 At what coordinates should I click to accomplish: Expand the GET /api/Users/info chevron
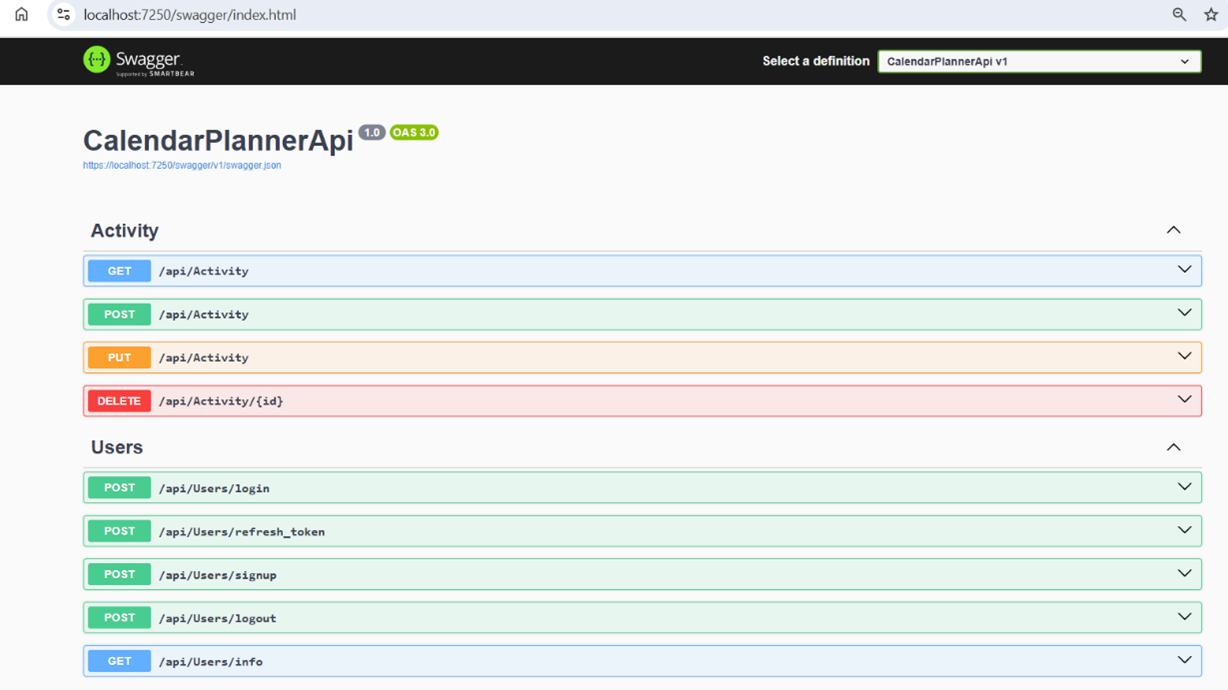[1184, 660]
